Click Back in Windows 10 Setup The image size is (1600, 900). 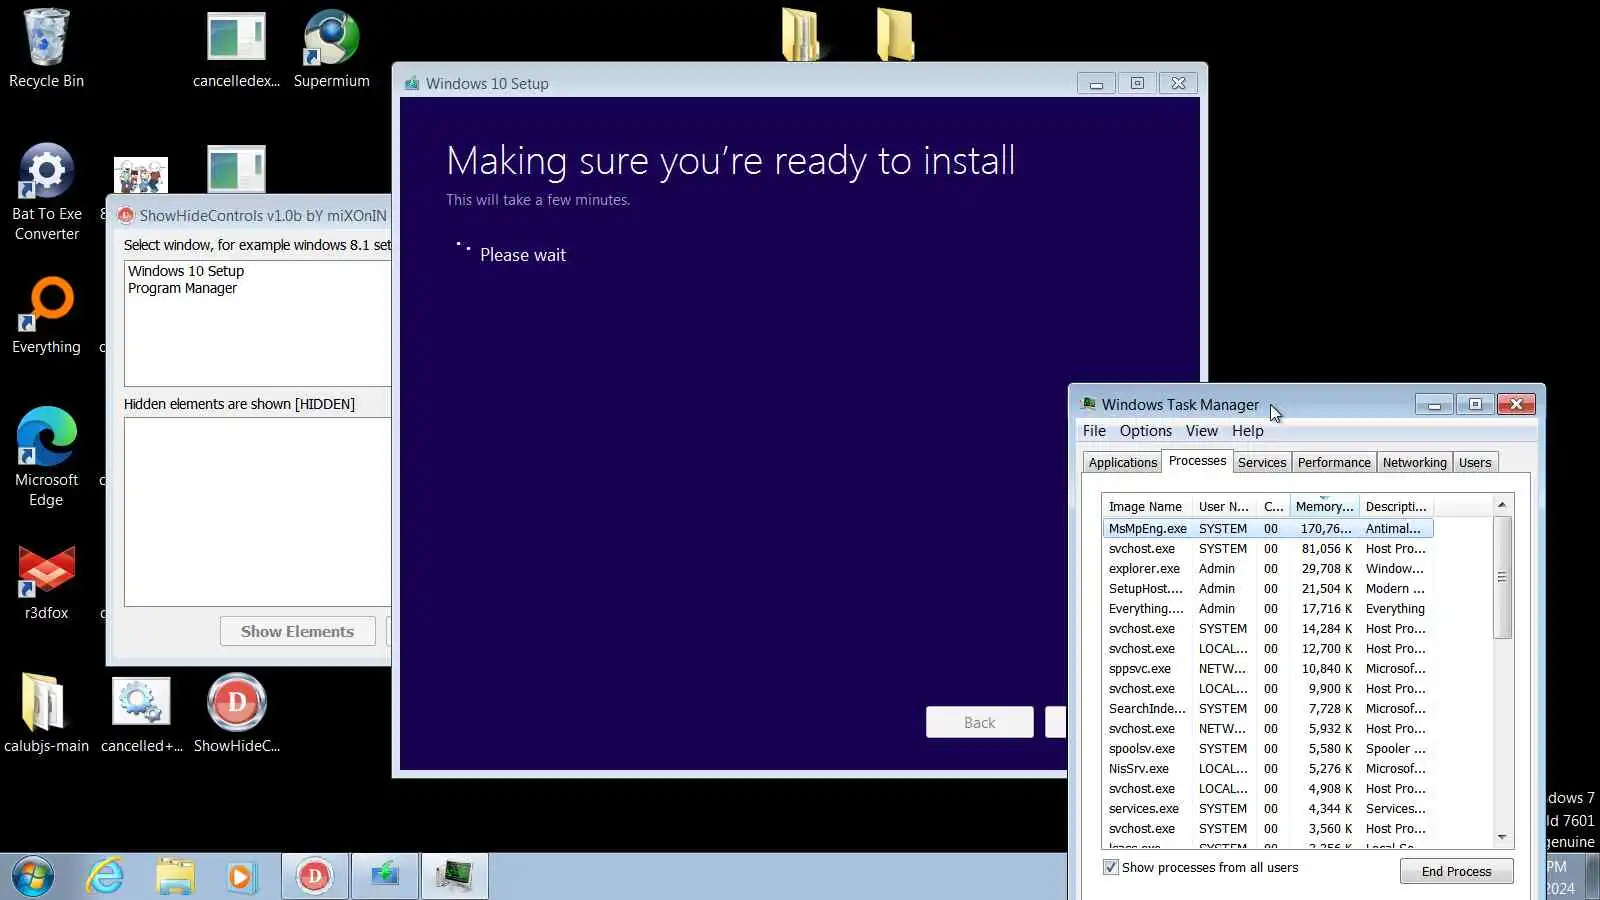[979, 722]
